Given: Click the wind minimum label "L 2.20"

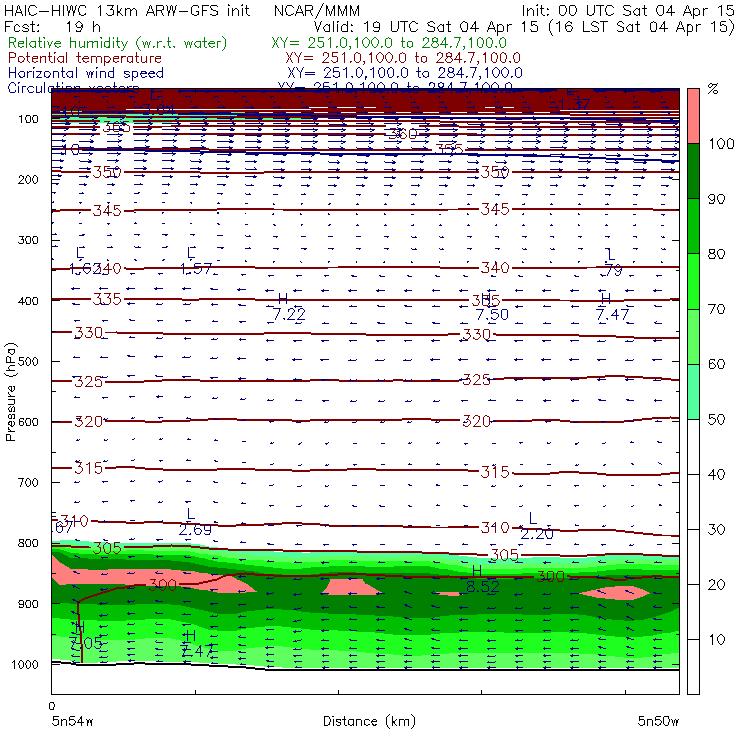Looking at the screenshot, I should pyautogui.click(x=537, y=526).
